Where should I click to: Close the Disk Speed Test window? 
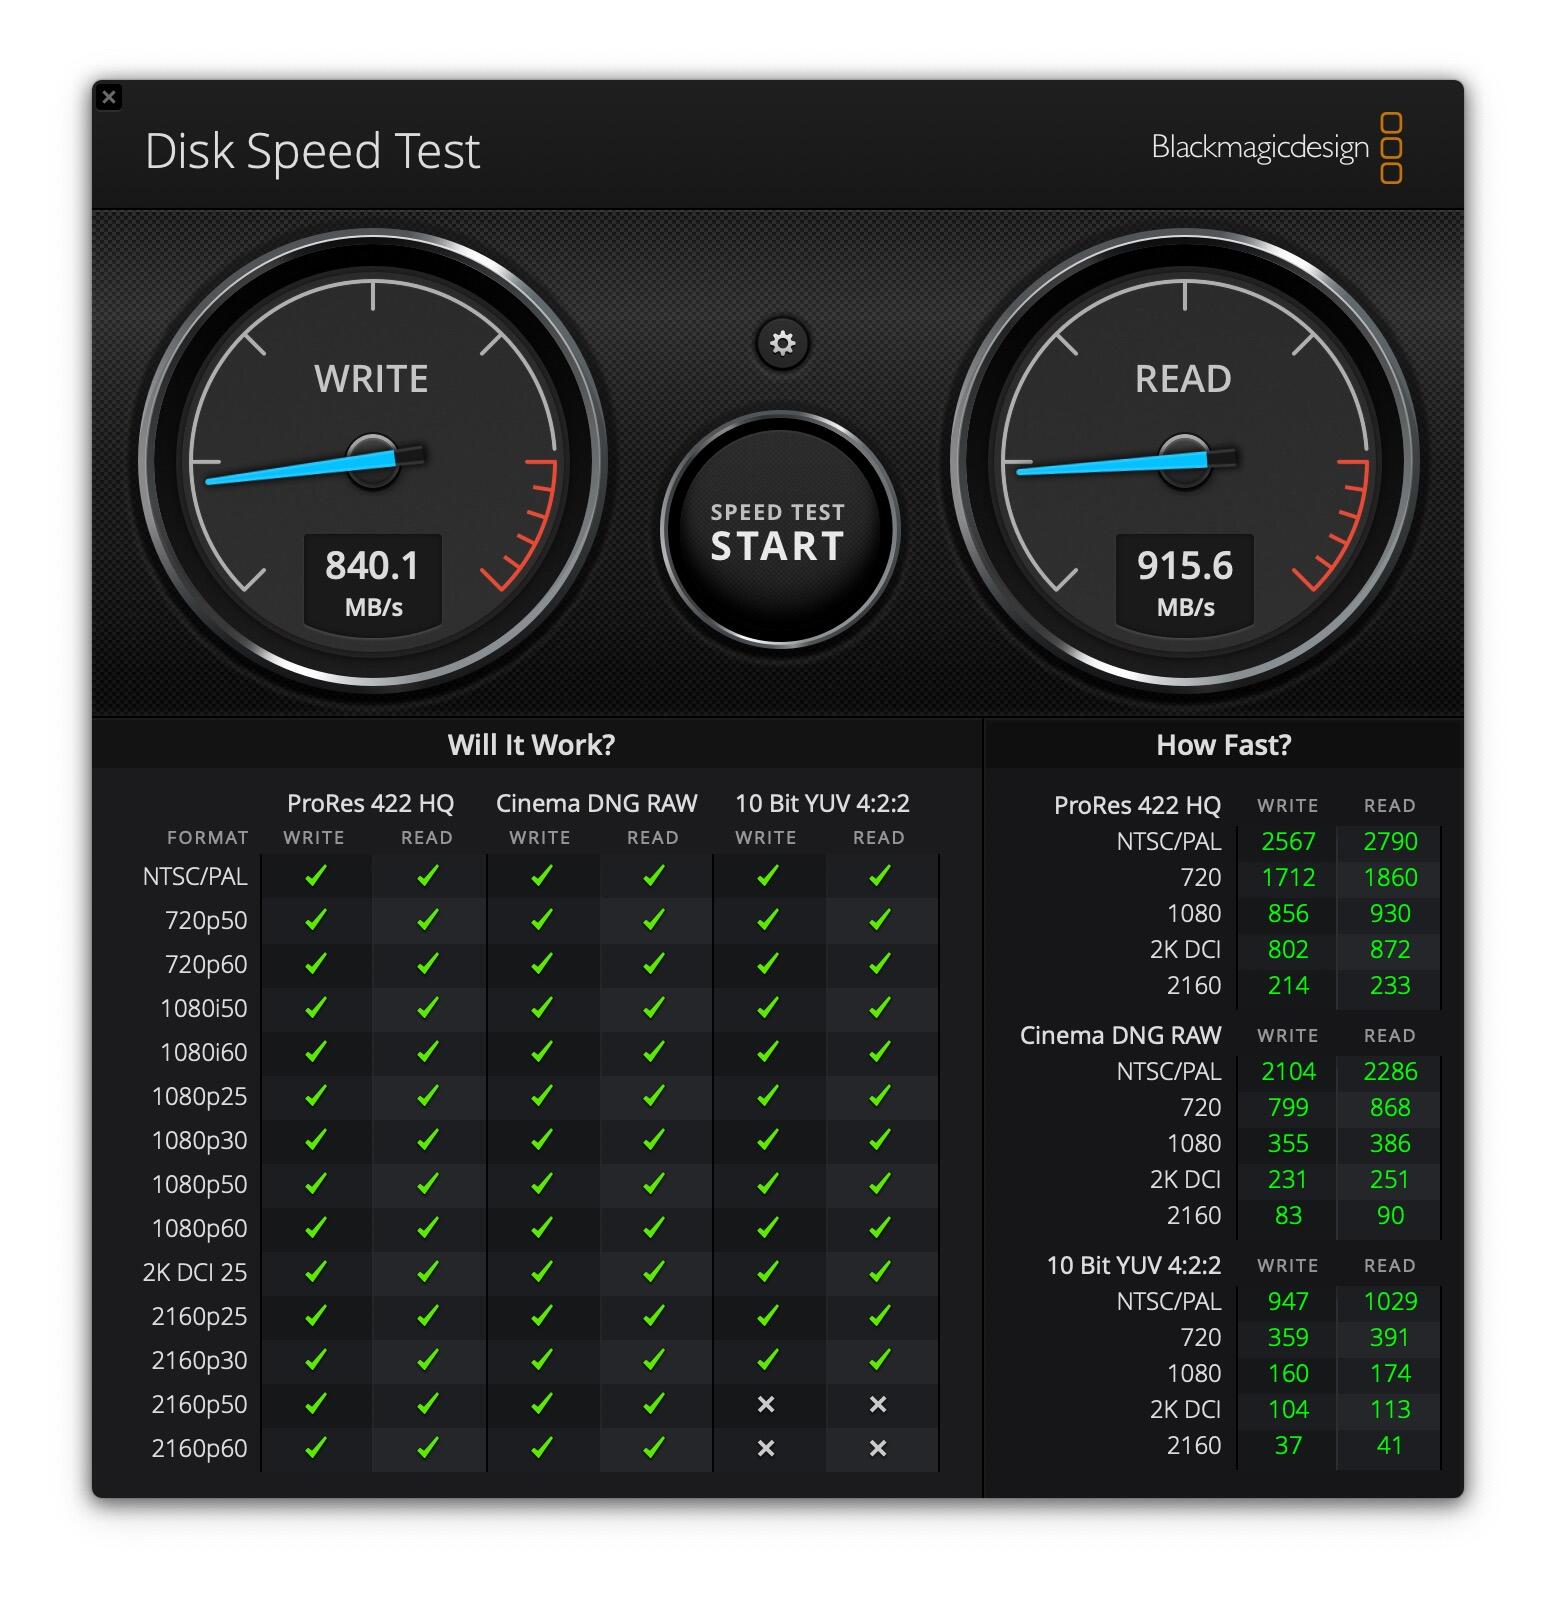click(x=109, y=97)
